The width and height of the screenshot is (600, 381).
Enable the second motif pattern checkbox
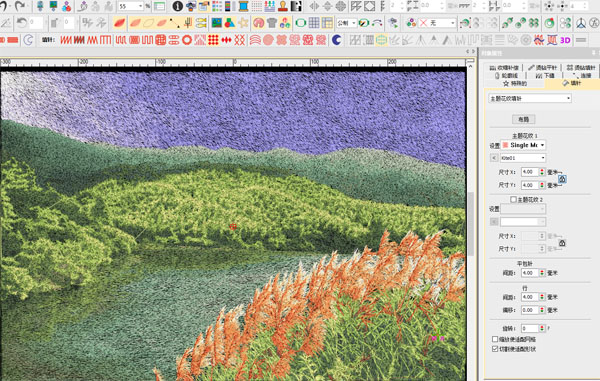pyautogui.click(x=513, y=199)
